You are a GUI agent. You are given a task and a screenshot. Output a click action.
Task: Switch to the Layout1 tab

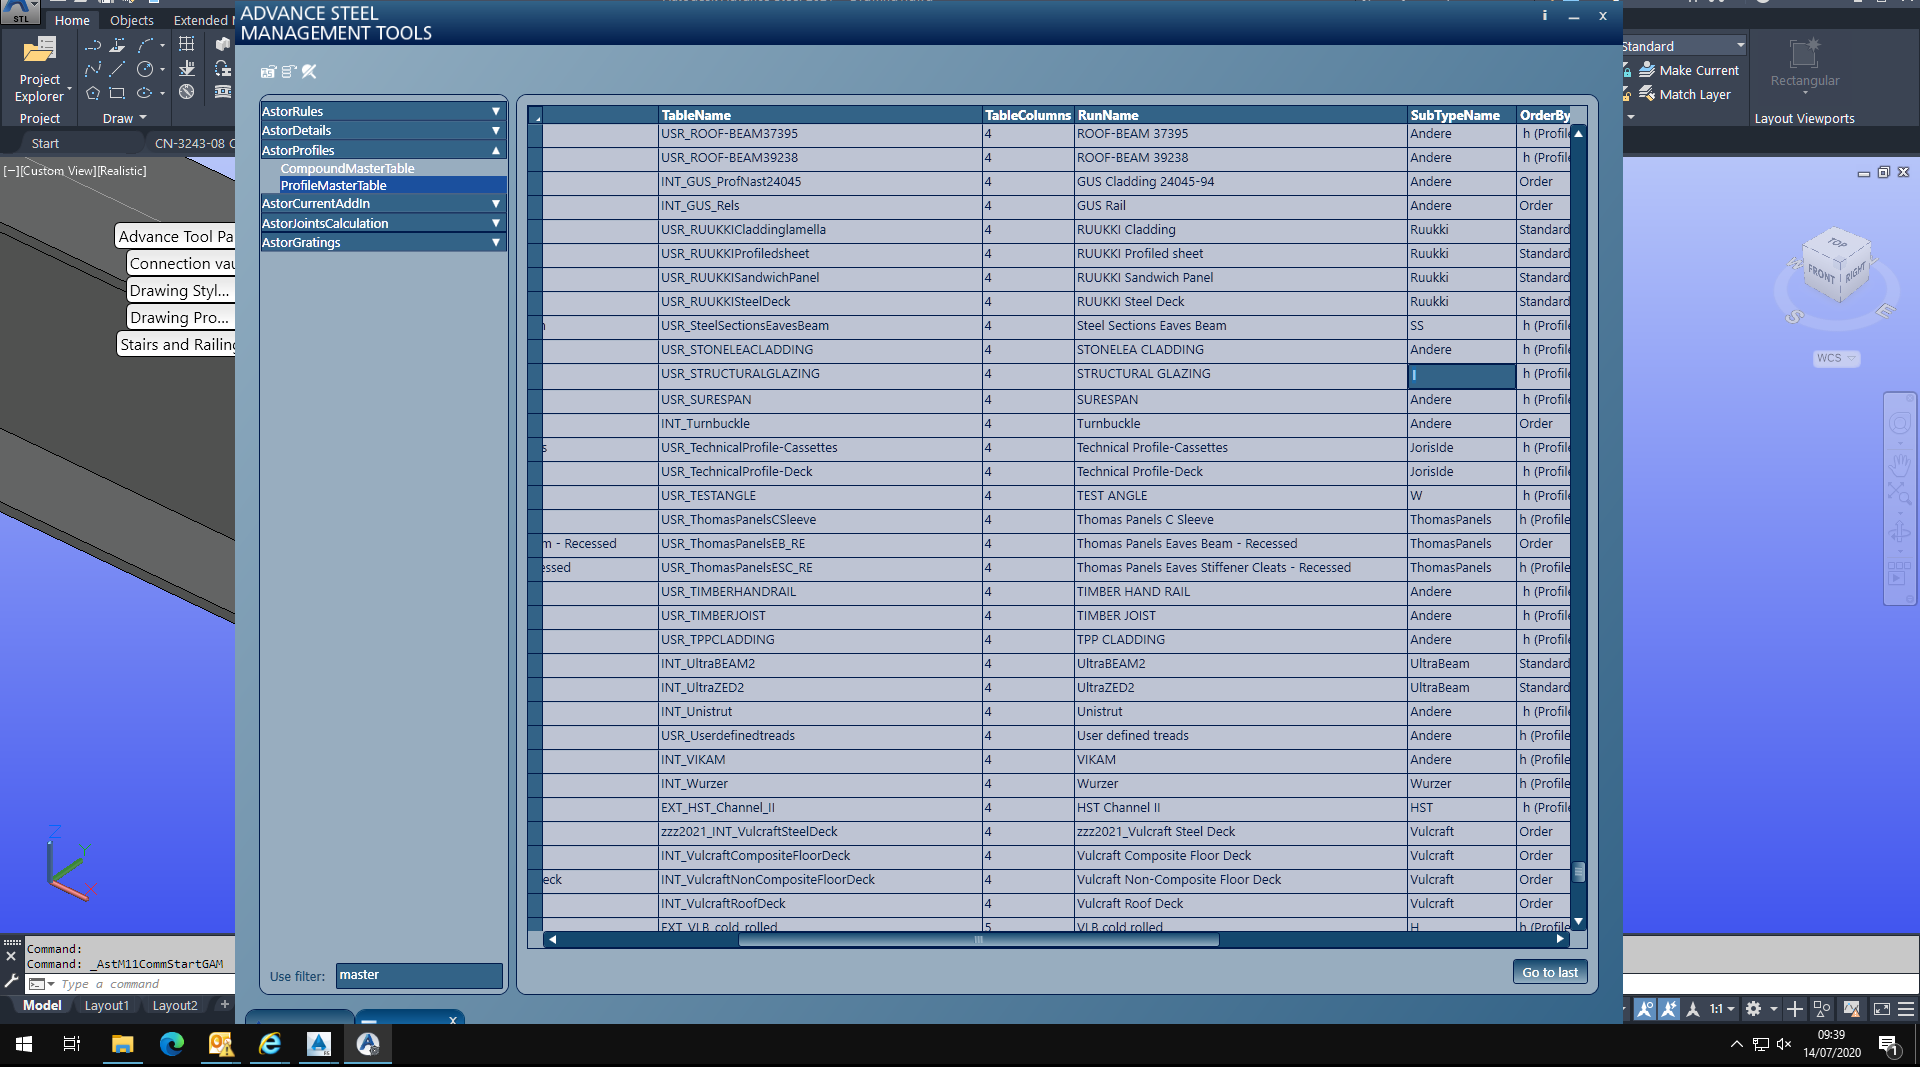coord(107,1006)
